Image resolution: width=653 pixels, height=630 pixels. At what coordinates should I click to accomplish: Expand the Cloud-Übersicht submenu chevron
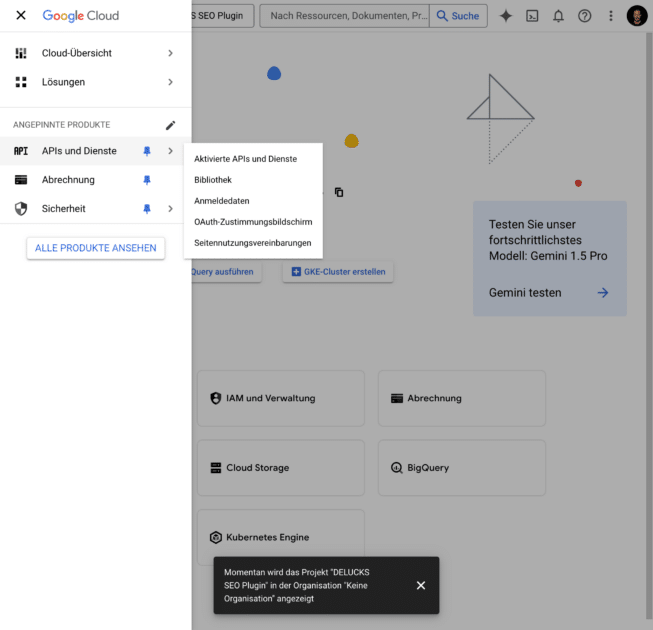point(170,53)
